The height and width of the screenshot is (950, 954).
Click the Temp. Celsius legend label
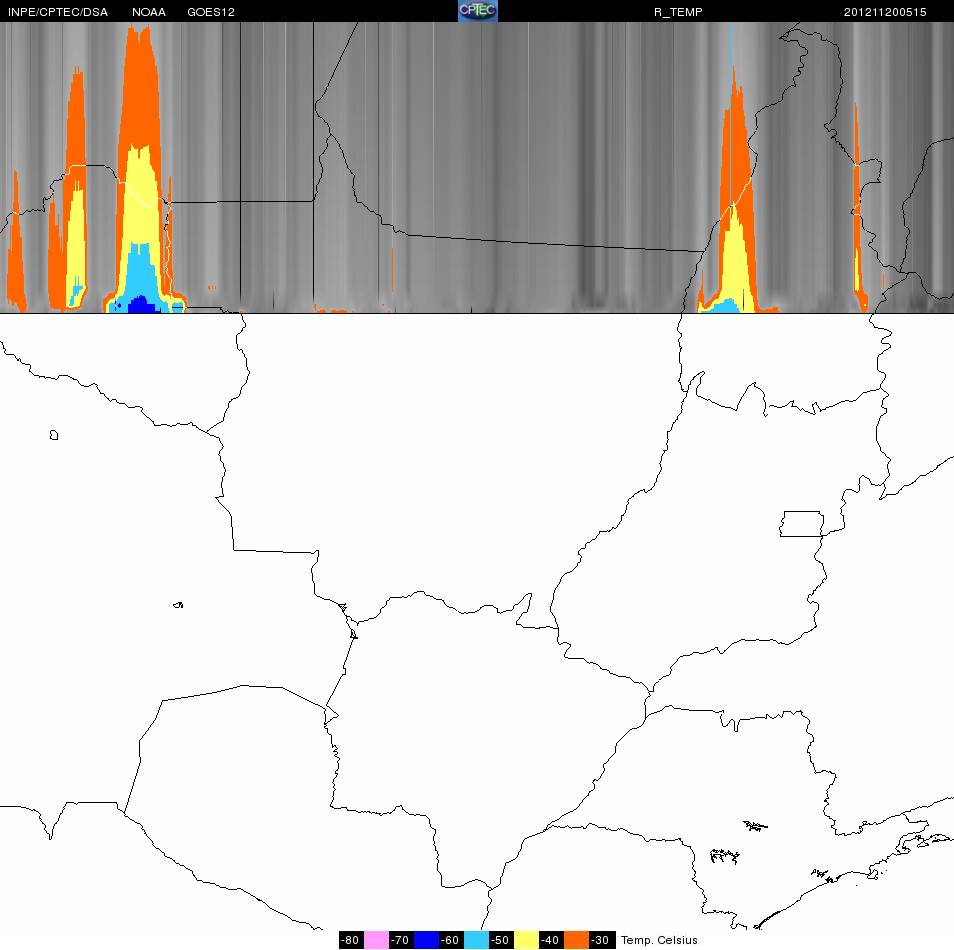pyautogui.click(x=659, y=940)
